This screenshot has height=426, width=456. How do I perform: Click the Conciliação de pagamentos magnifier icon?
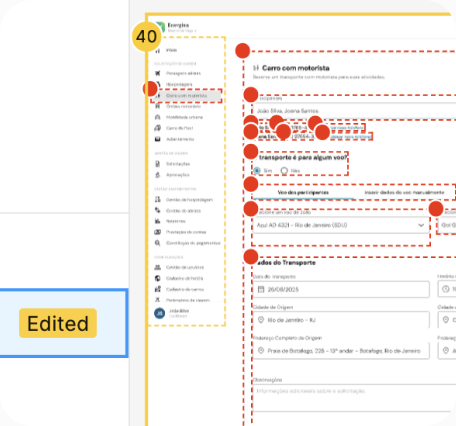158,243
